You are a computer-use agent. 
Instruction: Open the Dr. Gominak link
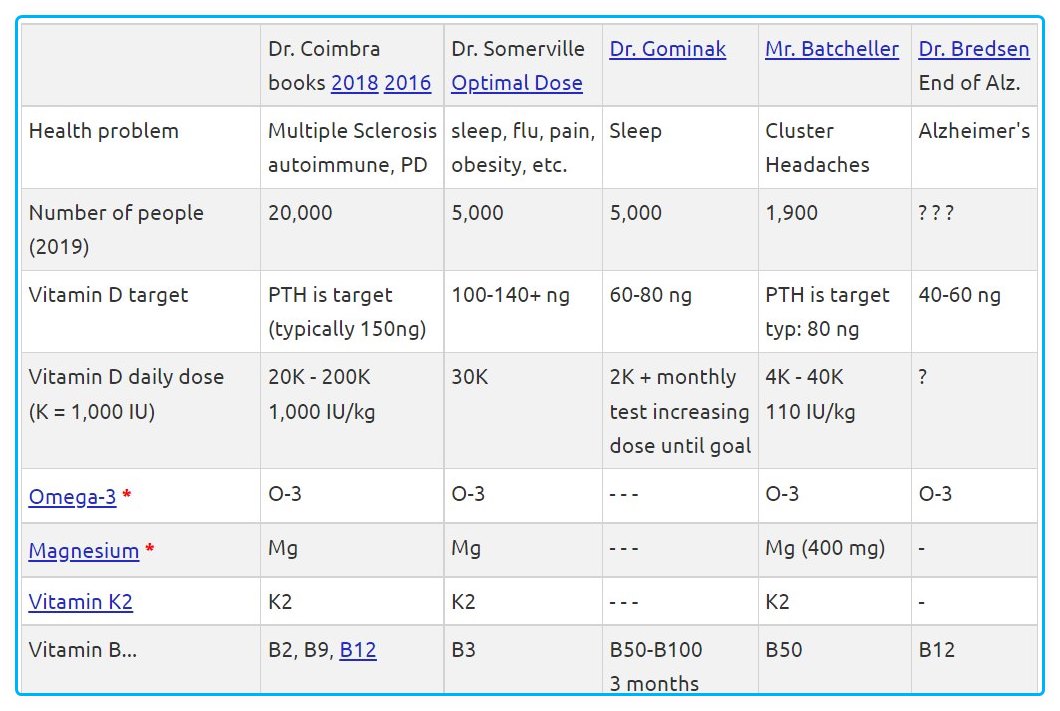(667, 49)
